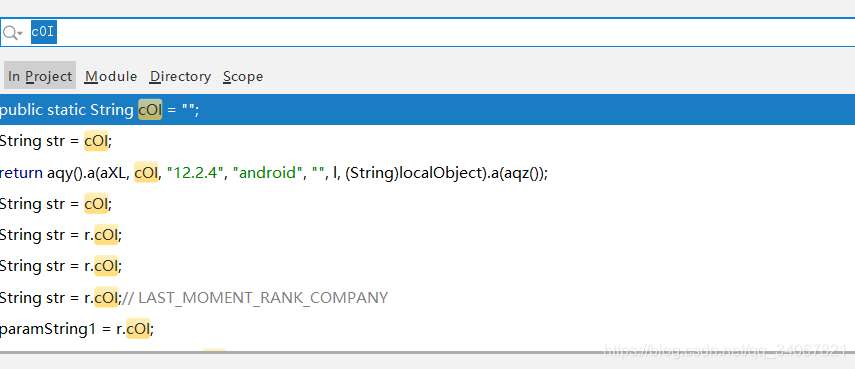Open result with return aqy().a(aXL, cOI

pyautogui.click(x=428, y=173)
